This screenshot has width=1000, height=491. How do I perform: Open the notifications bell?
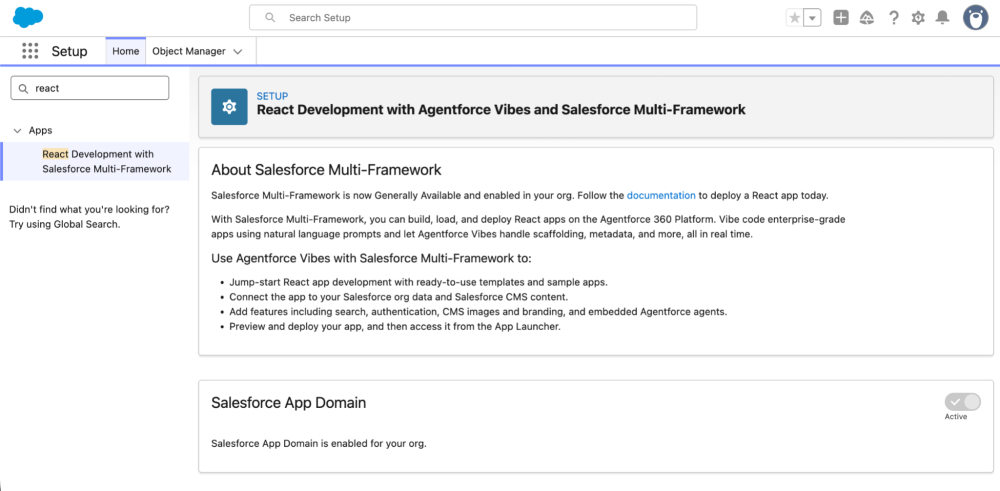pyautogui.click(x=942, y=18)
